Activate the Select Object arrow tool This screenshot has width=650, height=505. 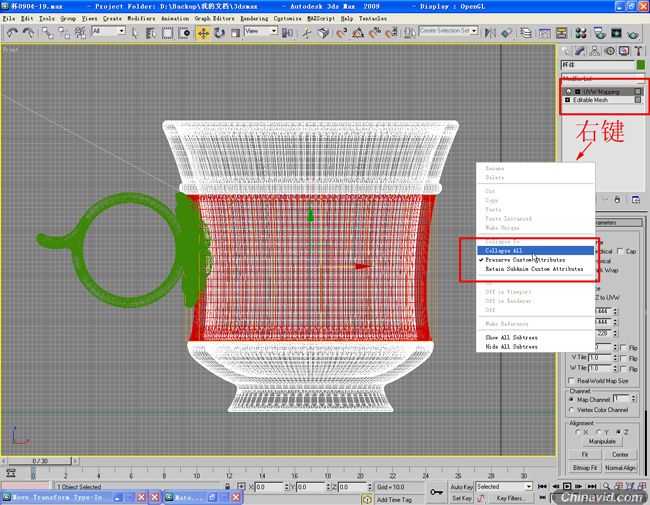click(x=135, y=33)
